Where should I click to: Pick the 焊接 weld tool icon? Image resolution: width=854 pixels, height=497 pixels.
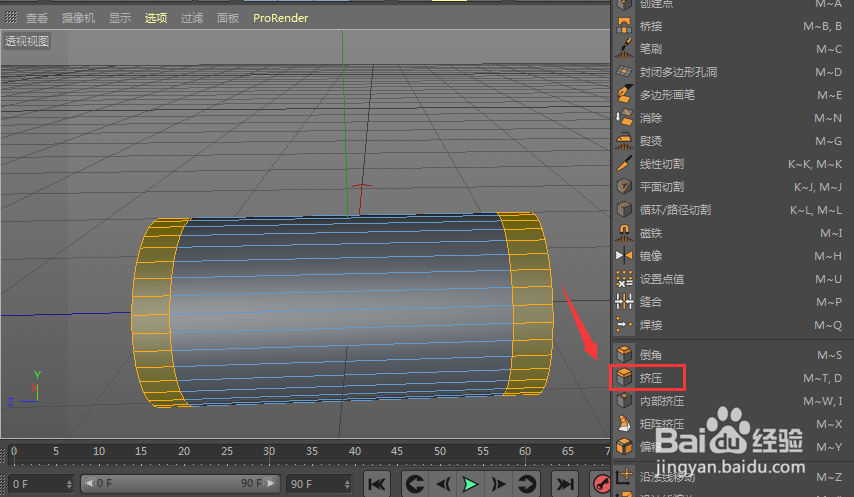tap(624, 325)
